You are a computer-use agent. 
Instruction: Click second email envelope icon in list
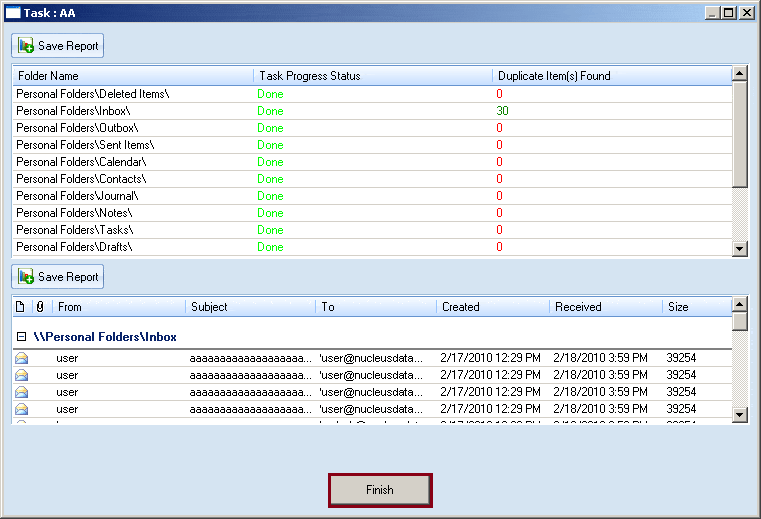(22, 375)
